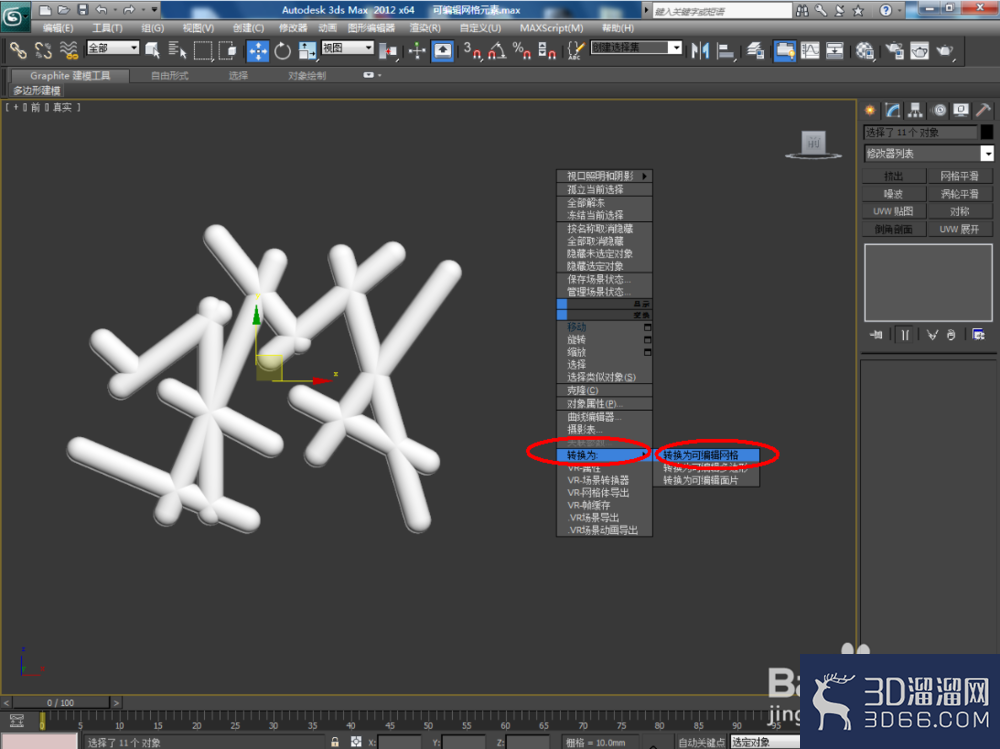Toggle Window/Crossing selection mode
This screenshot has width=1000, height=749.
[228, 50]
